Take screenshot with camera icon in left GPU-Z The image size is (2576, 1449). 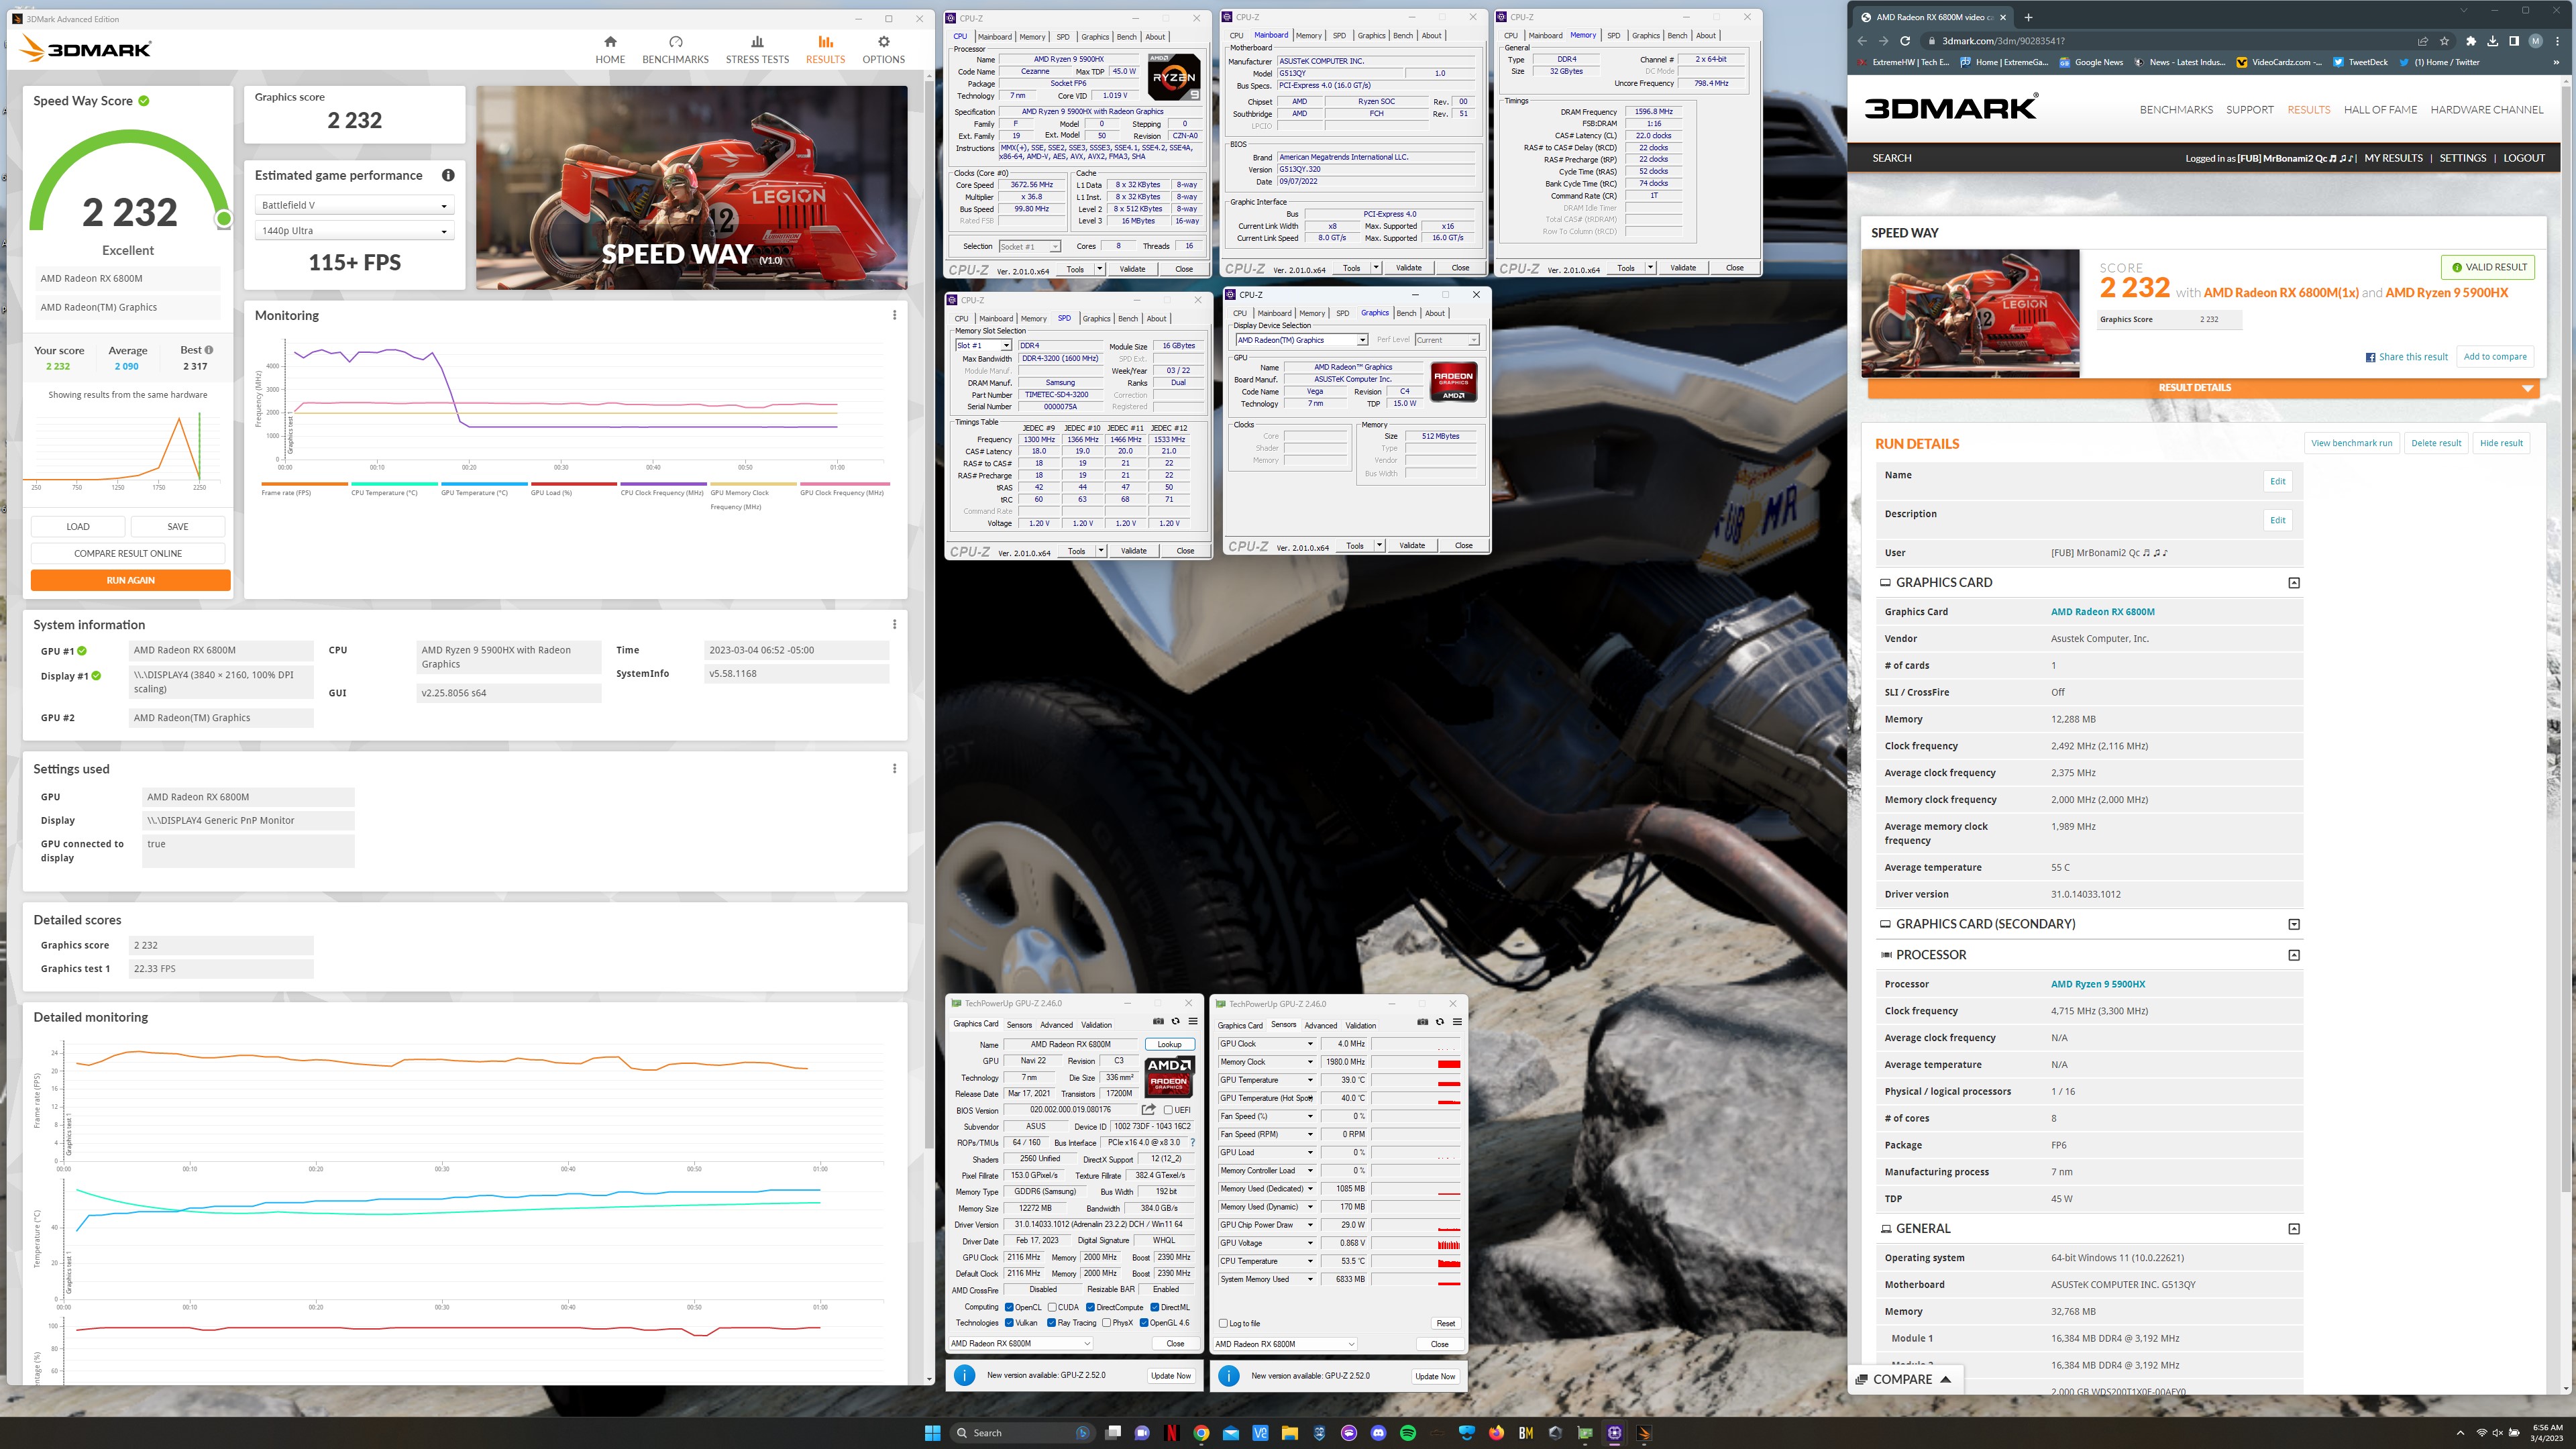pyautogui.click(x=1158, y=1021)
